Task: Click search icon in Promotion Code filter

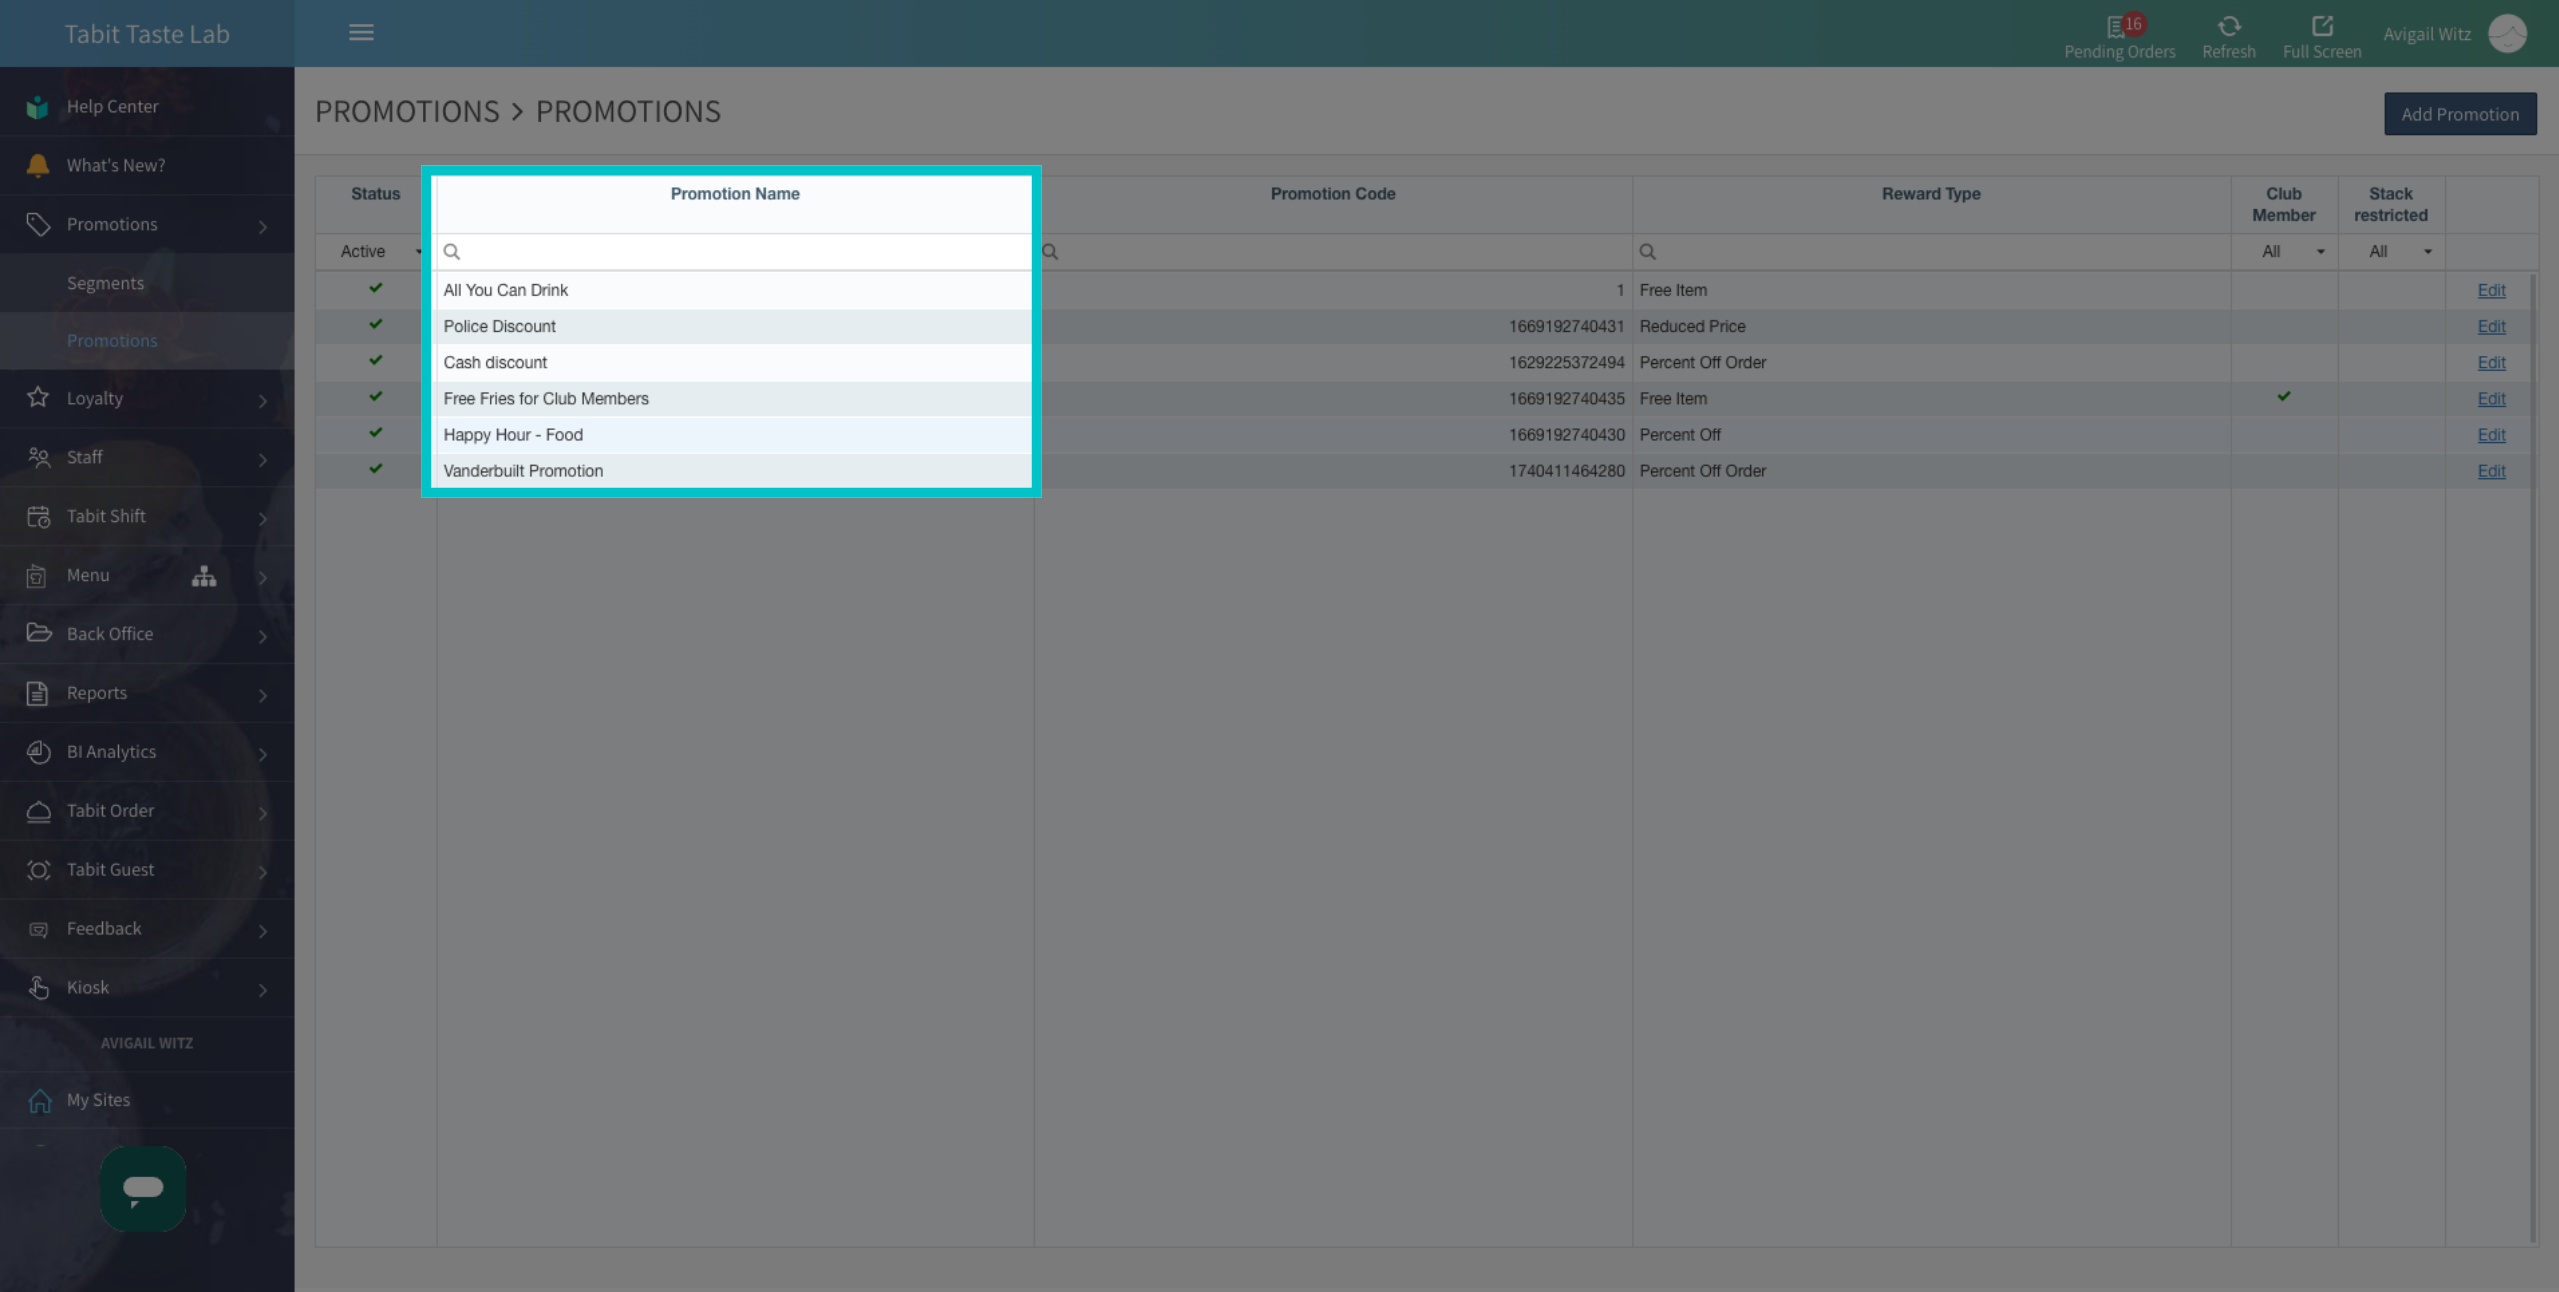Action: coord(1049,252)
